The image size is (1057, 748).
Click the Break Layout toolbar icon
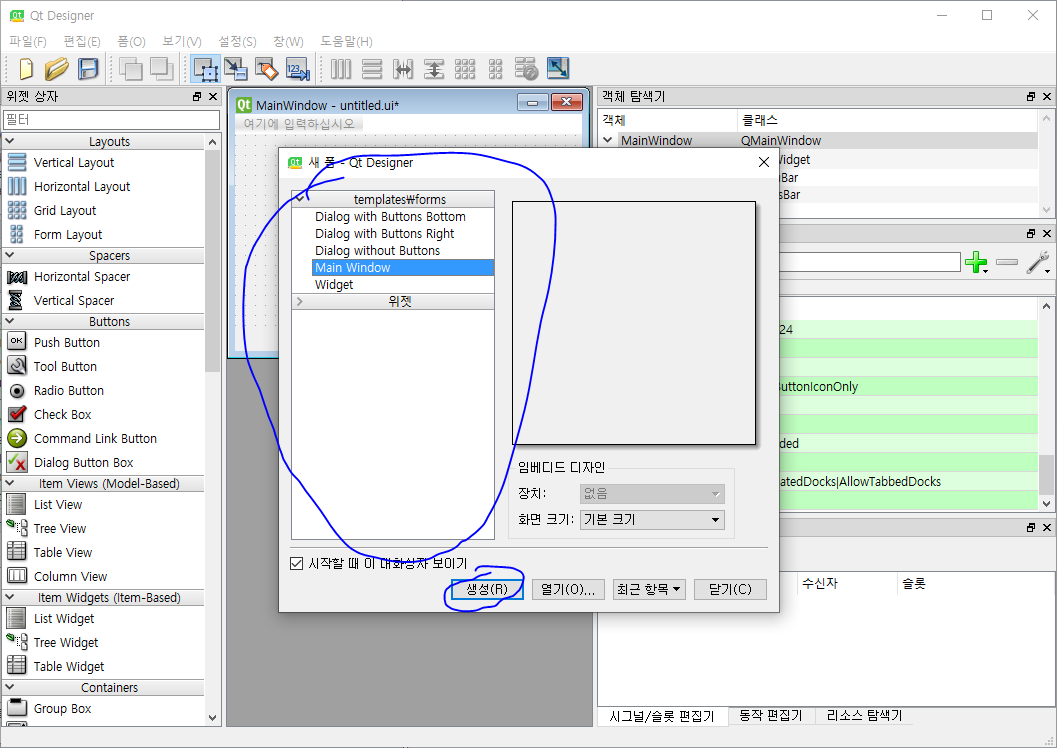(x=526, y=69)
